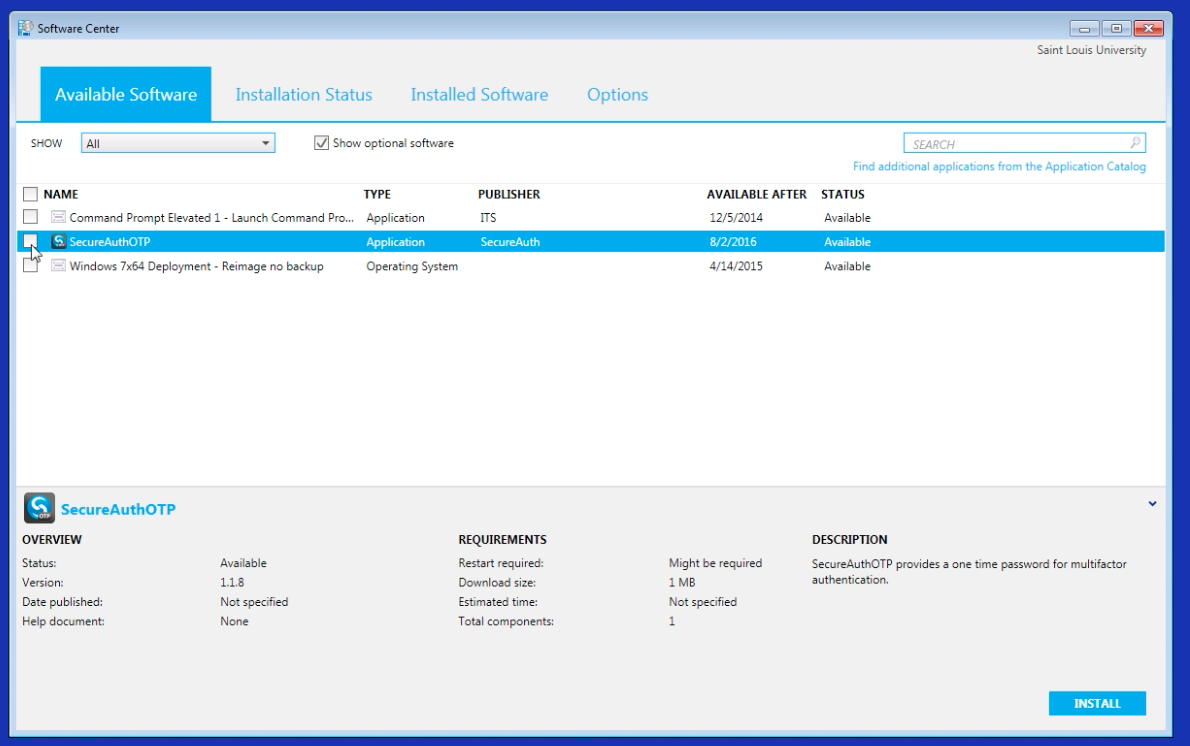Image resolution: width=1190 pixels, height=746 pixels.
Task: Click the SecureAuth publisher cell
Action: click(x=510, y=242)
